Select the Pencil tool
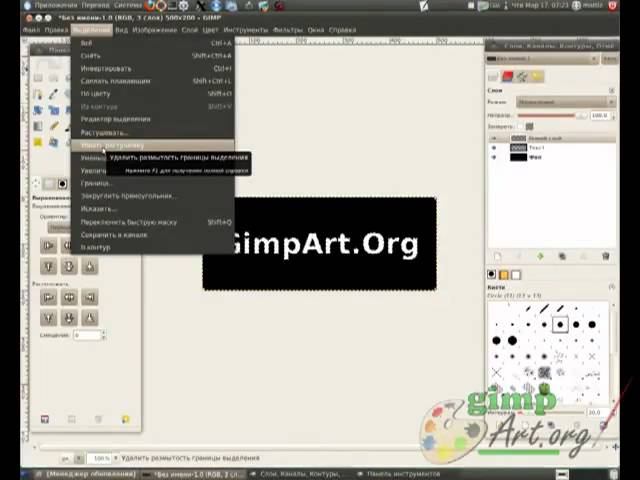 [x=53, y=126]
